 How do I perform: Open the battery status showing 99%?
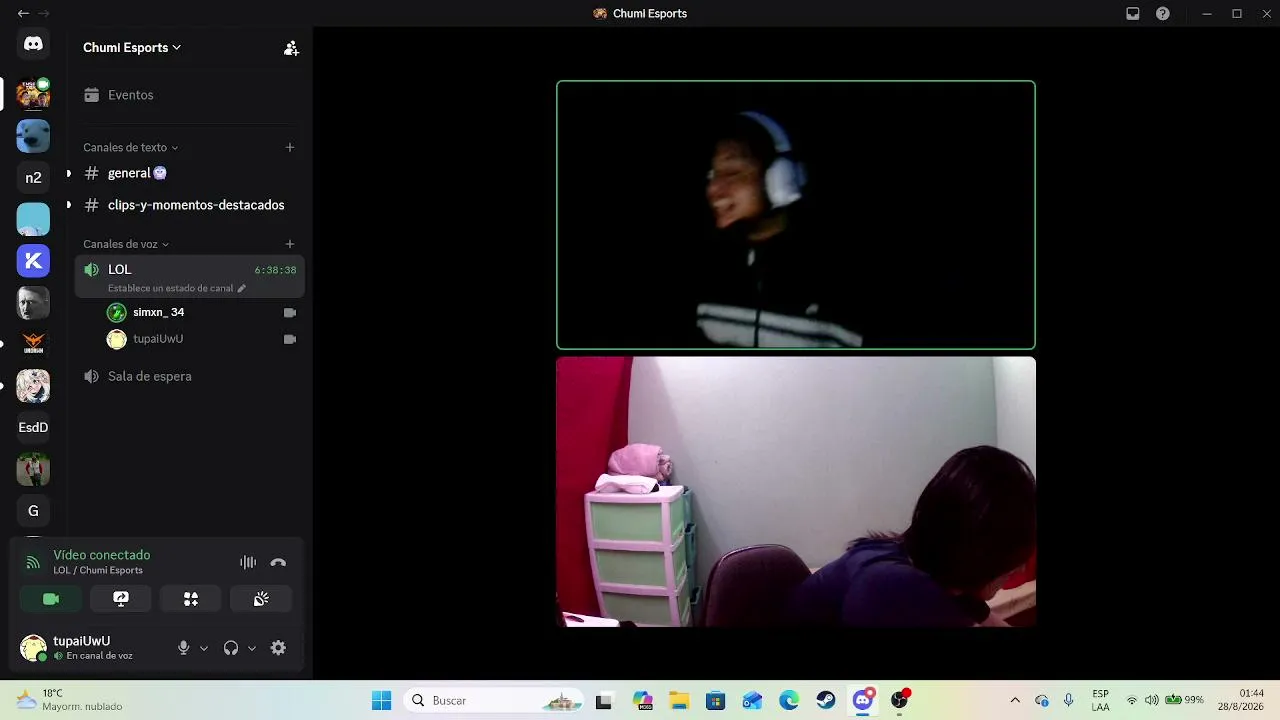click(1184, 700)
